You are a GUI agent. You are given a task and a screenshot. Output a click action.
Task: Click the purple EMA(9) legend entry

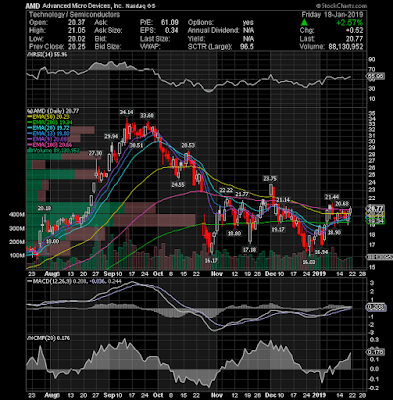tap(47, 139)
